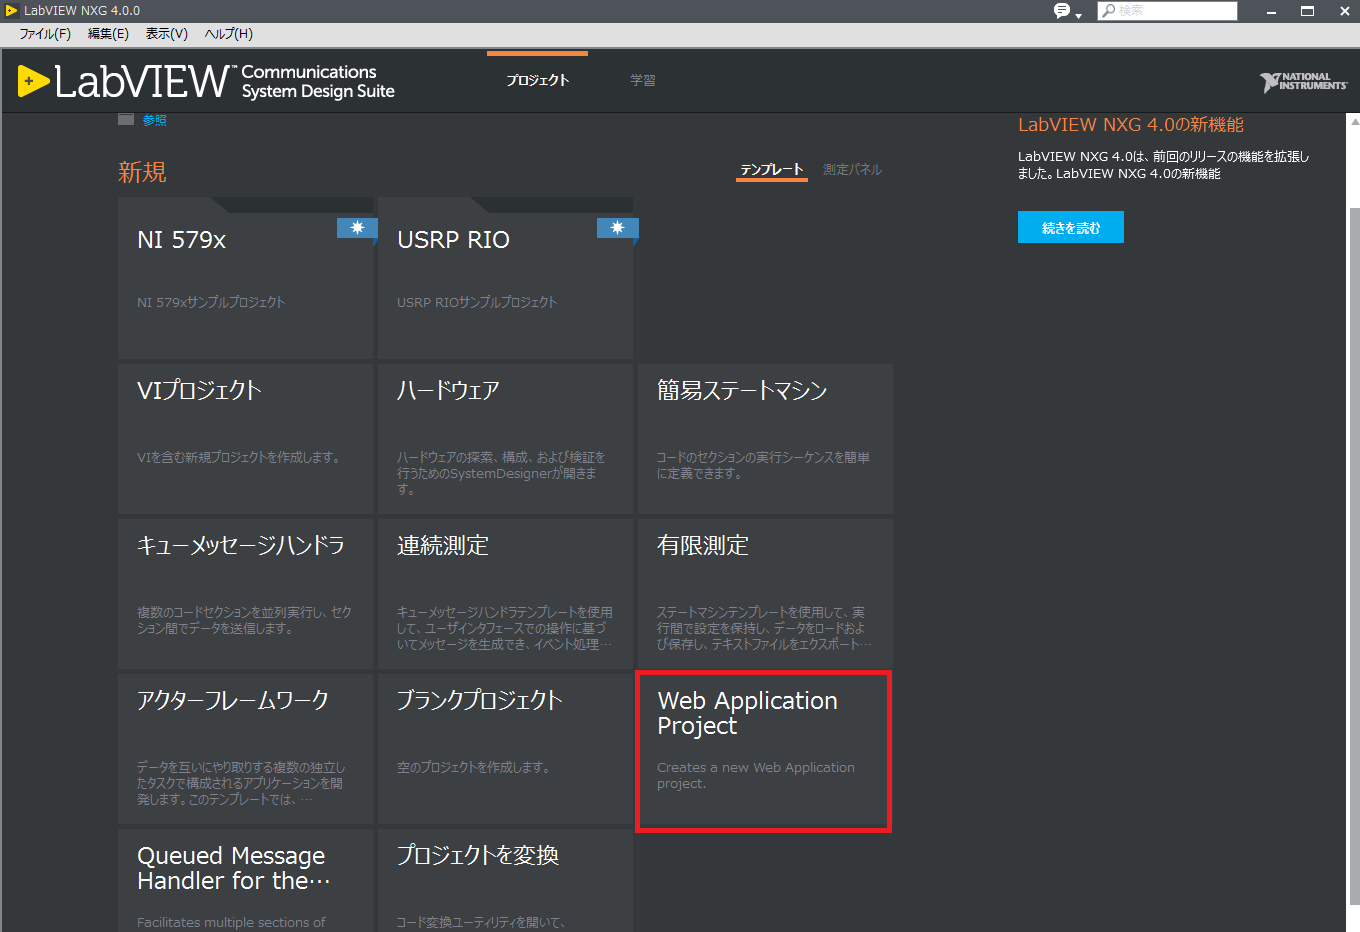Select the ブランクプロジェクト template tile
1360x932 pixels.
(505, 748)
